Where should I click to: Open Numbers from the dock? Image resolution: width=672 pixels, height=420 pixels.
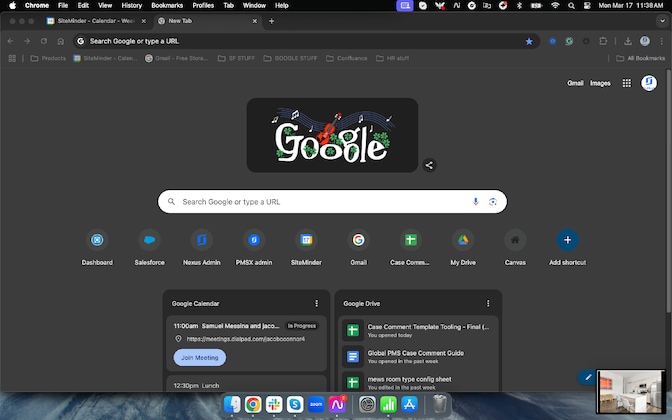pos(388,404)
